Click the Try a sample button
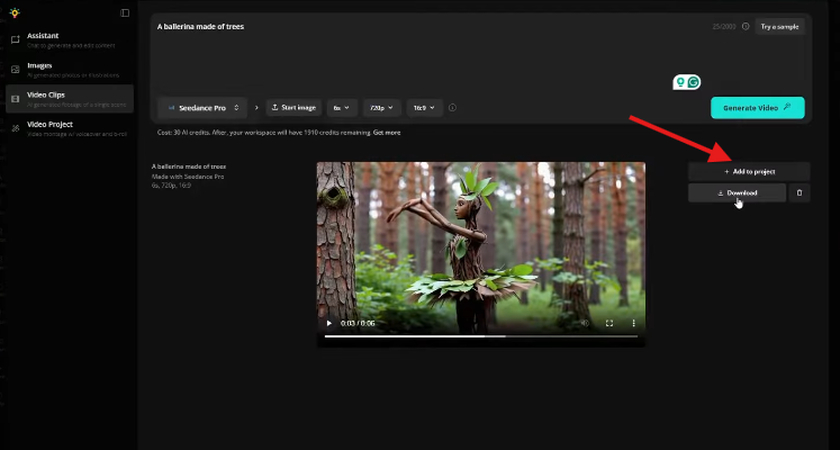 coord(779,26)
